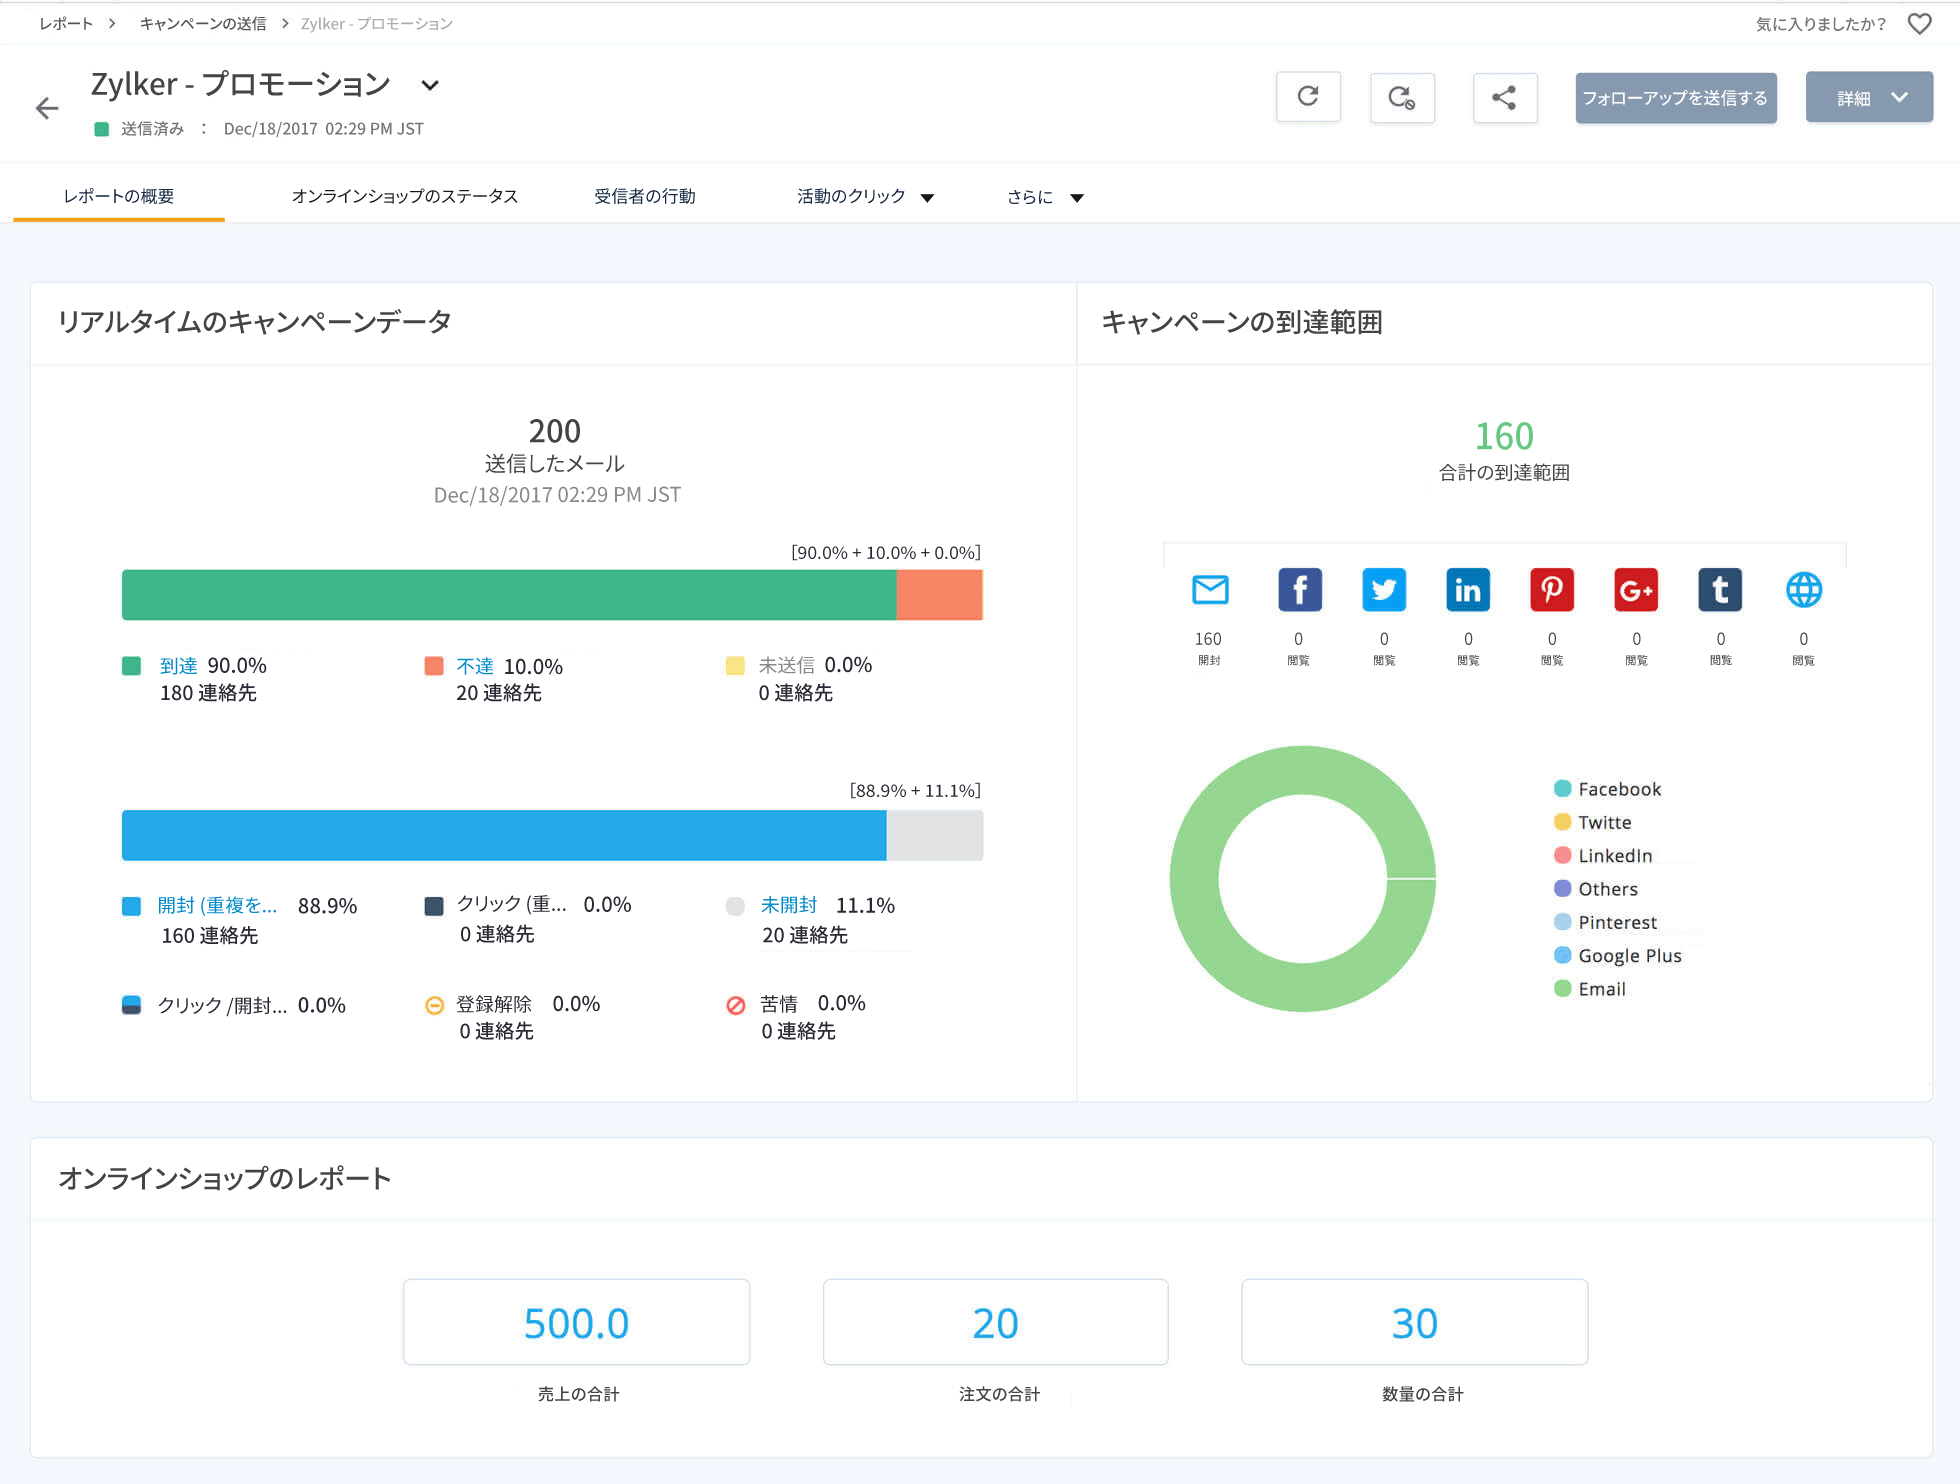Click the 200 送信したメール count
Image resolution: width=1960 pixels, height=1484 pixels.
[555, 431]
